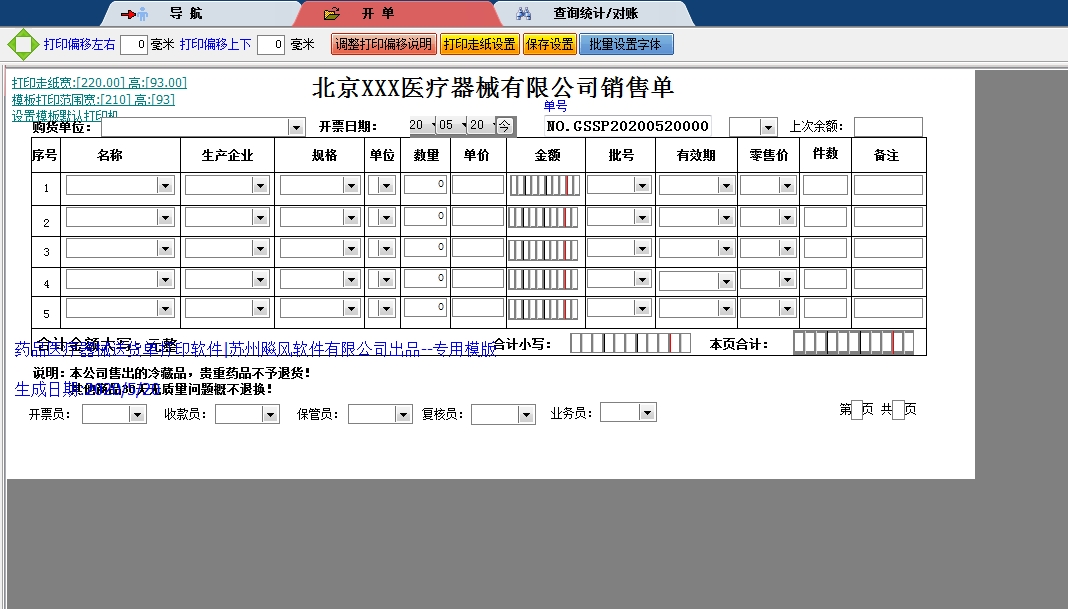The image size is (1068, 609).
Task: Click the 批量设置字体 button
Action: pos(625,44)
